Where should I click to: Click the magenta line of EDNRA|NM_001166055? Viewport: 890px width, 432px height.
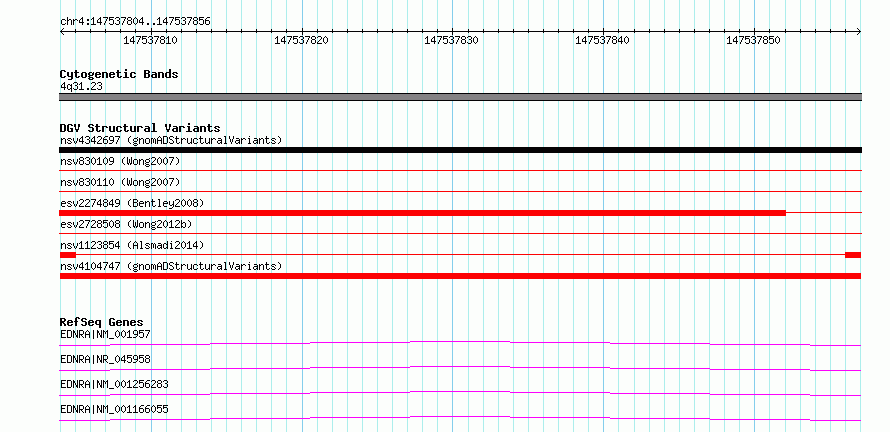[460, 418]
